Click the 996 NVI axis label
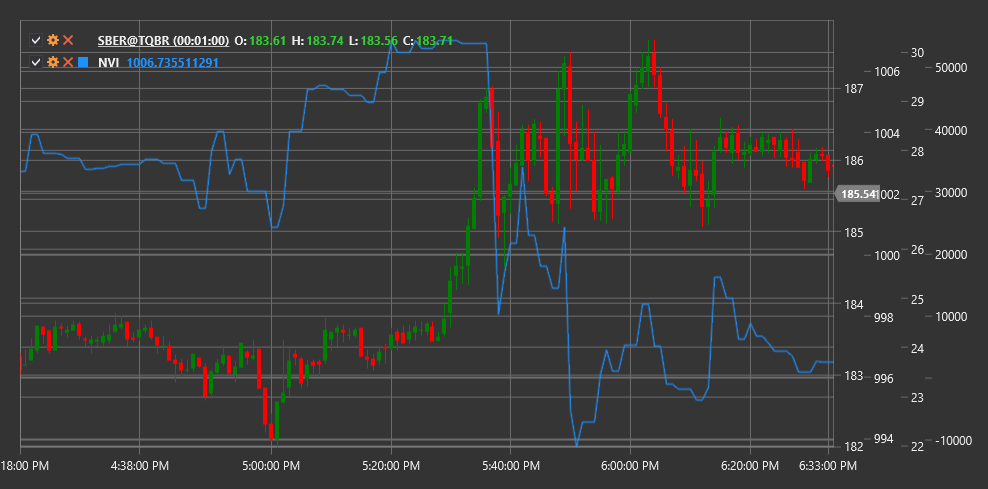This screenshot has height=489, width=988. (x=884, y=378)
